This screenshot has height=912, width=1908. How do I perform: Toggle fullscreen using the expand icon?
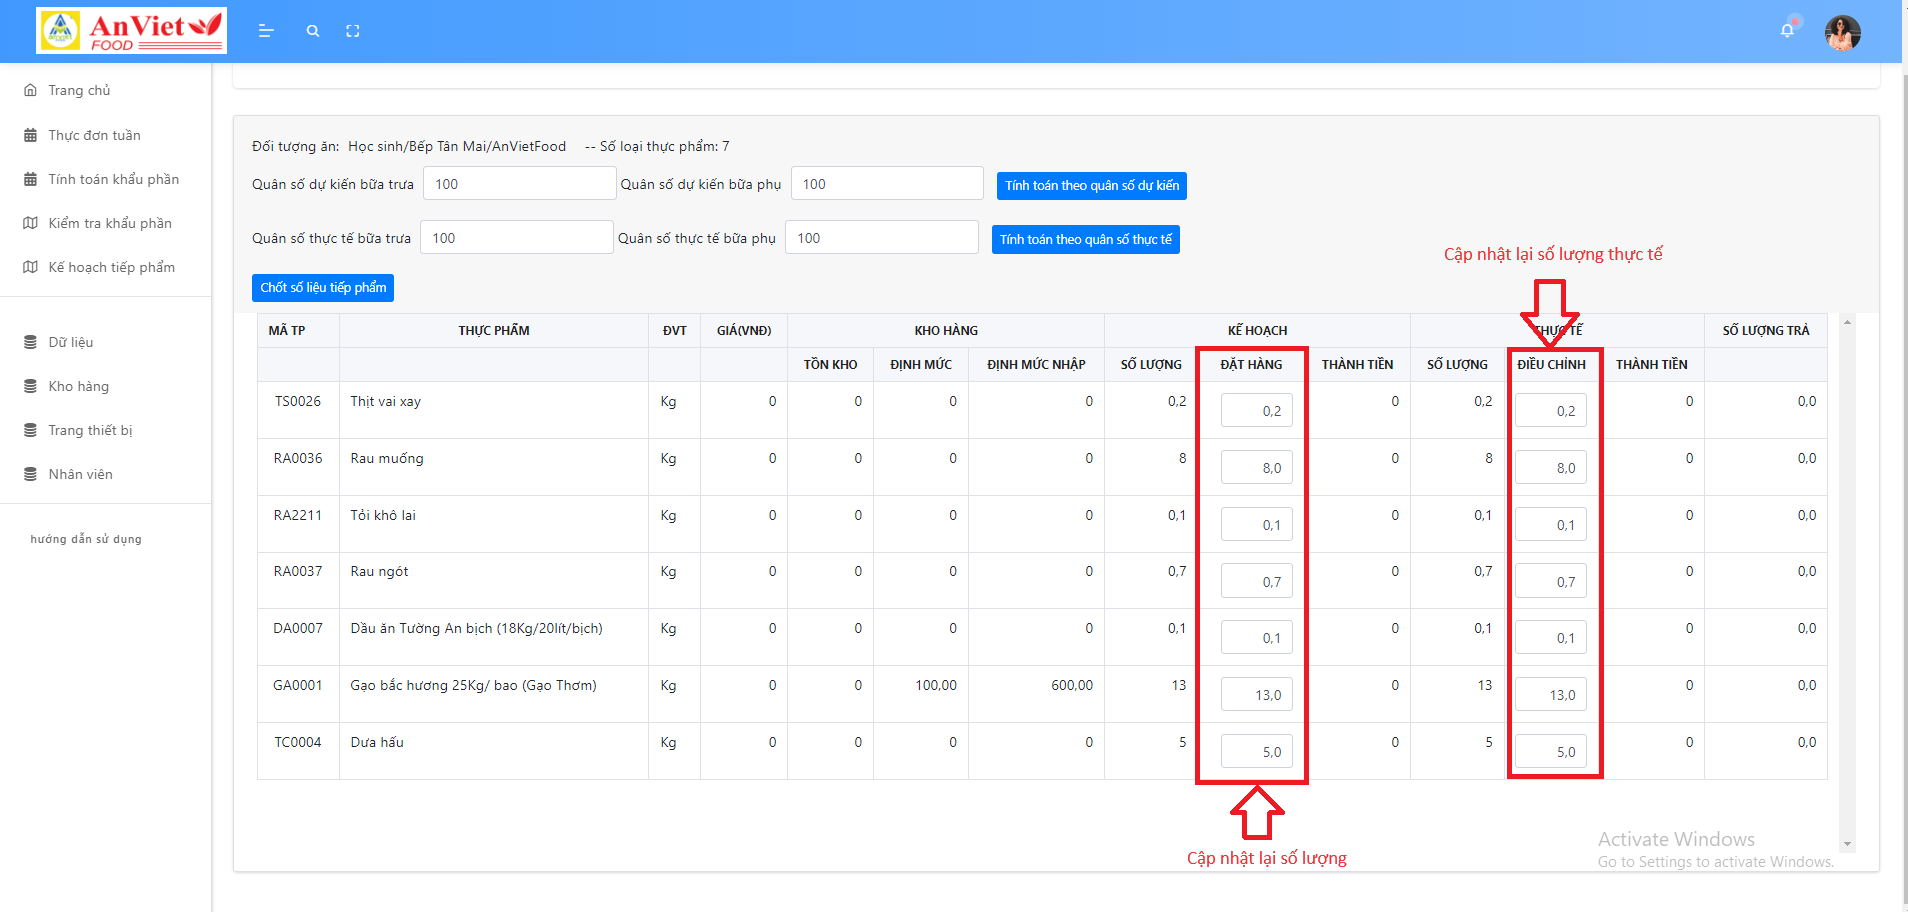tap(353, 31)
